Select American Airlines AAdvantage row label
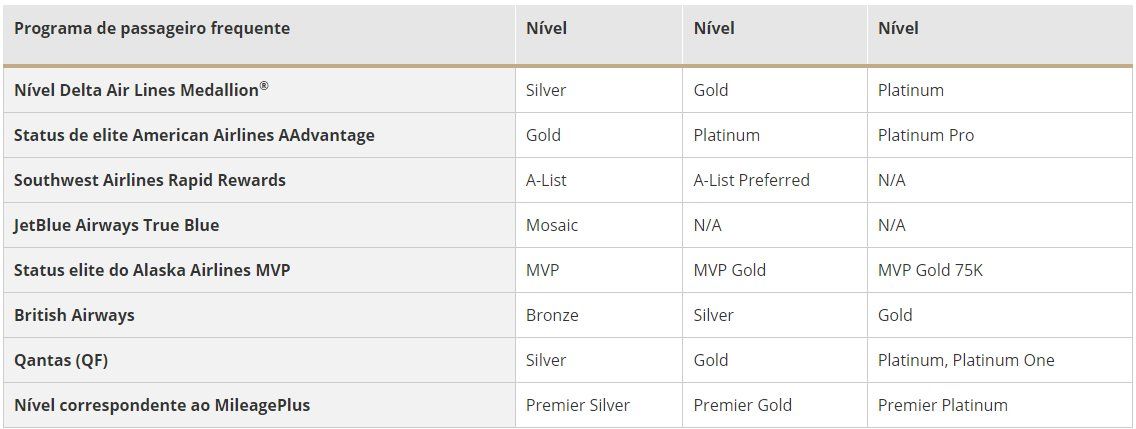Viewport: 1136px width, 429px height. click(194, 136)
